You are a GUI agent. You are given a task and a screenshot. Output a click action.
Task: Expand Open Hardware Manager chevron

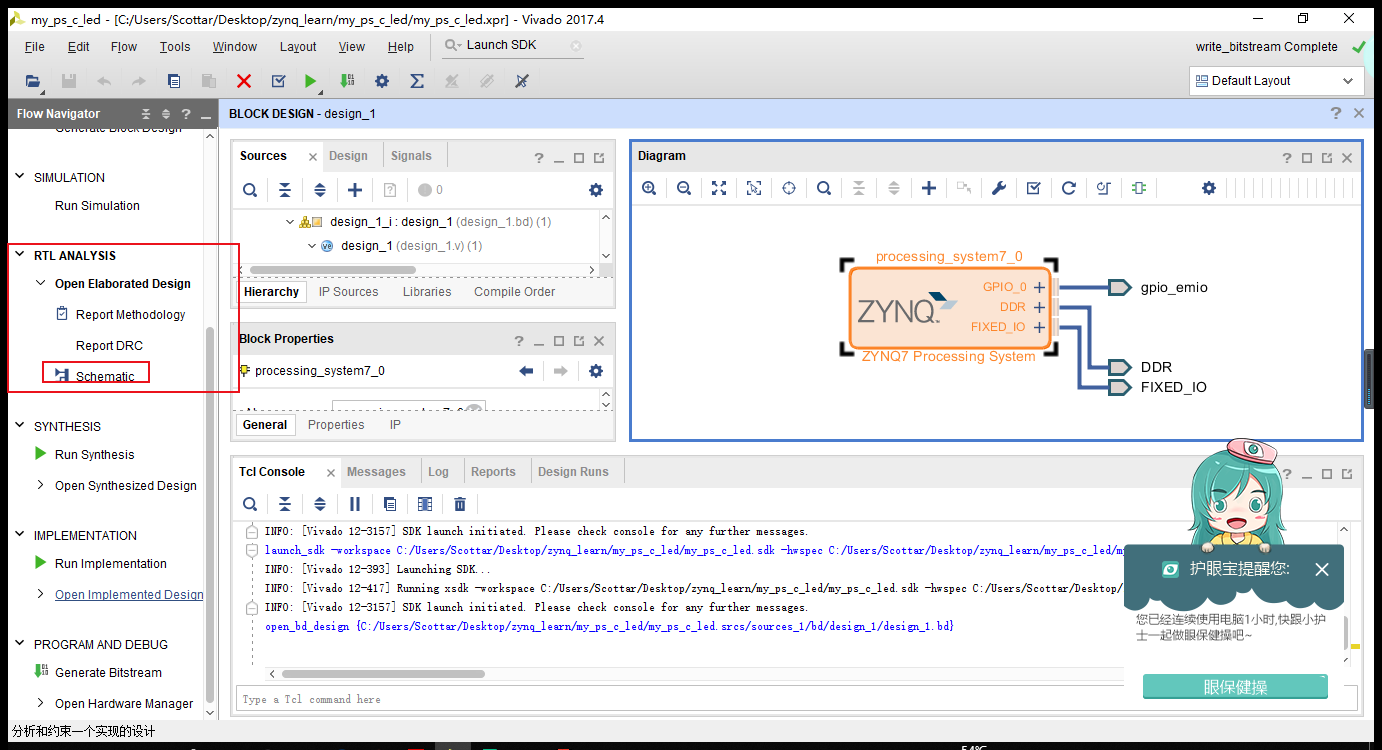click(x=41, y=703)
